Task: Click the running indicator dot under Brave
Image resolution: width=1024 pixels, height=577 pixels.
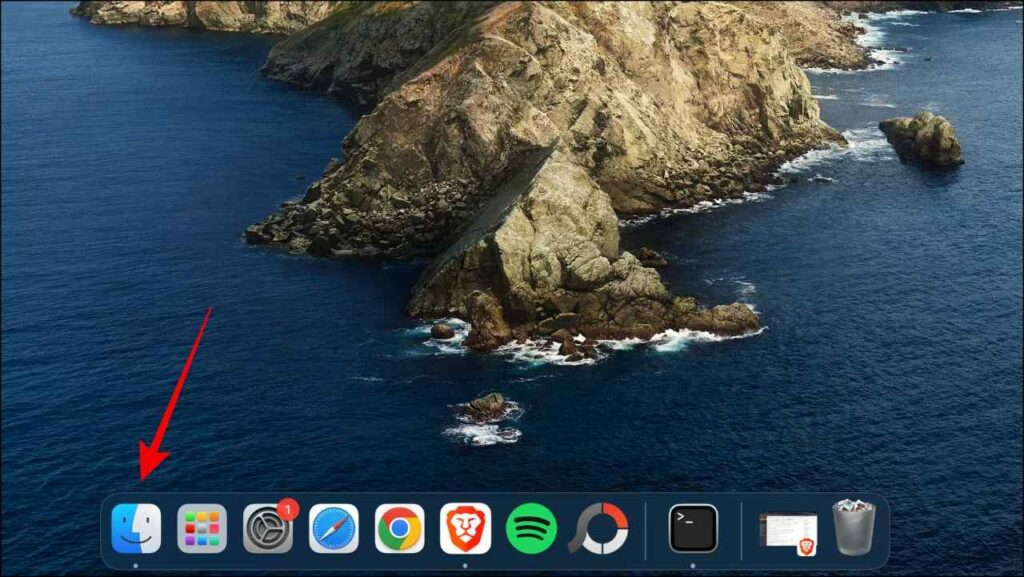Action: 465,564
